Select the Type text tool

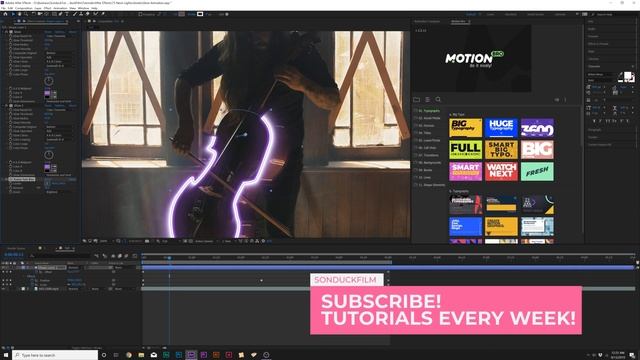click(x=67, y=14)
